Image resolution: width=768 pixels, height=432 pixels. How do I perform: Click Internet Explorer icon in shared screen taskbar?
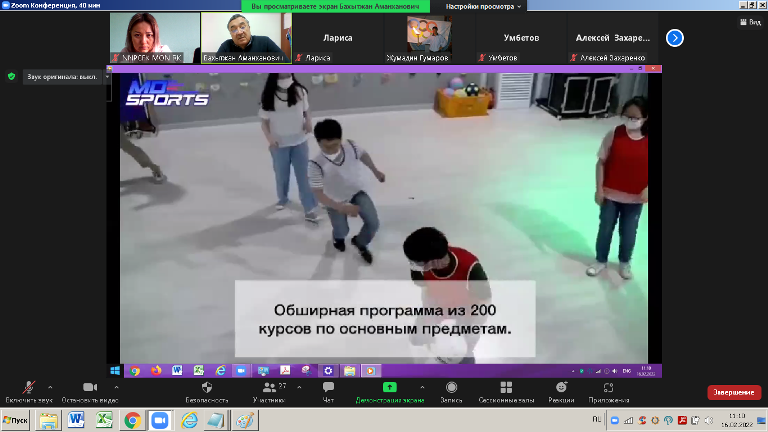pos(220,371)
